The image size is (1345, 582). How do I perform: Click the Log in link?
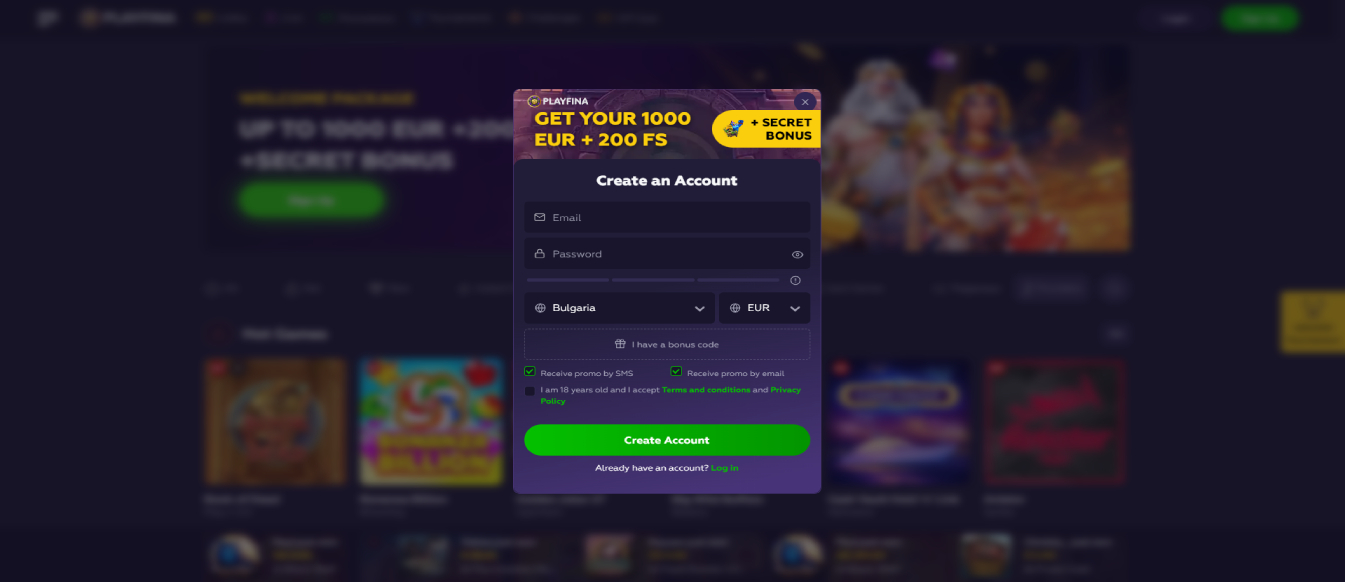(725, 468)
